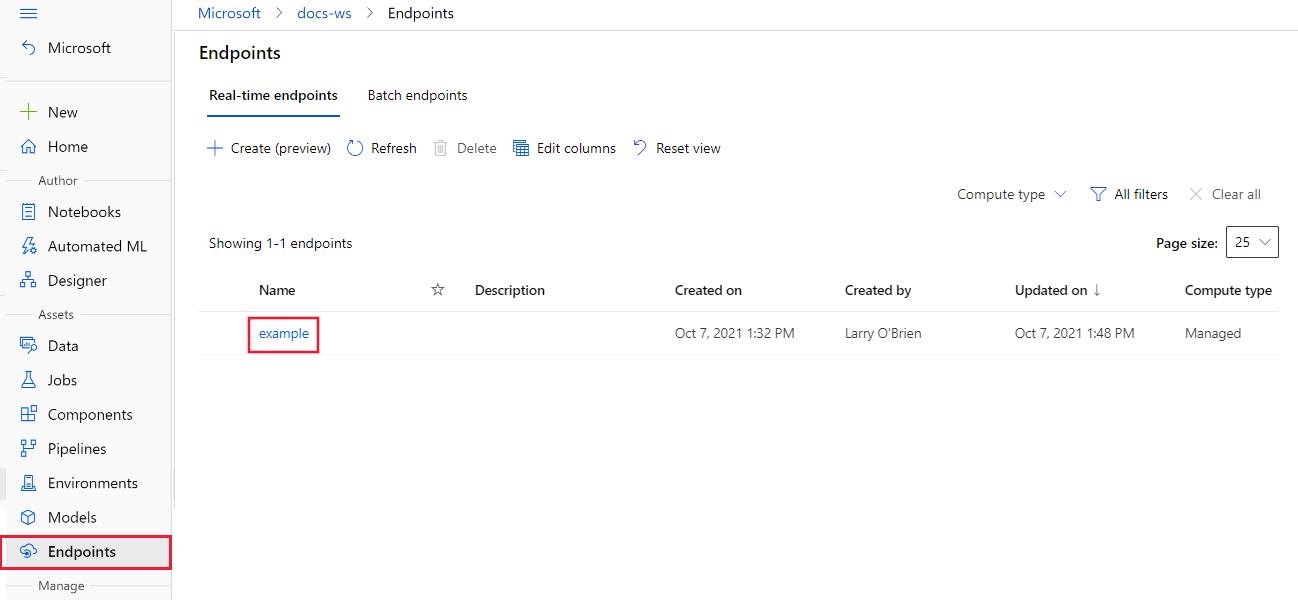Image resolution: width=1298 pixels, height=608 pixels.
Task: Select the Real-time endpoints tab
Action: tap(273, 96)
